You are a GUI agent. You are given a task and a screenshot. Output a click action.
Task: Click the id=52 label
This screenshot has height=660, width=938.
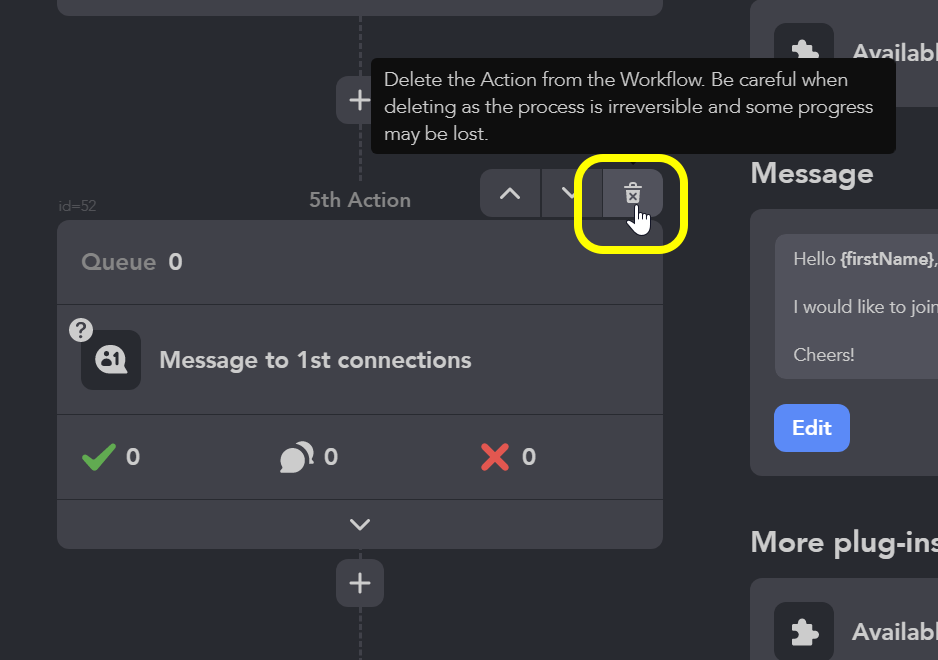click(x=77, y=206)
